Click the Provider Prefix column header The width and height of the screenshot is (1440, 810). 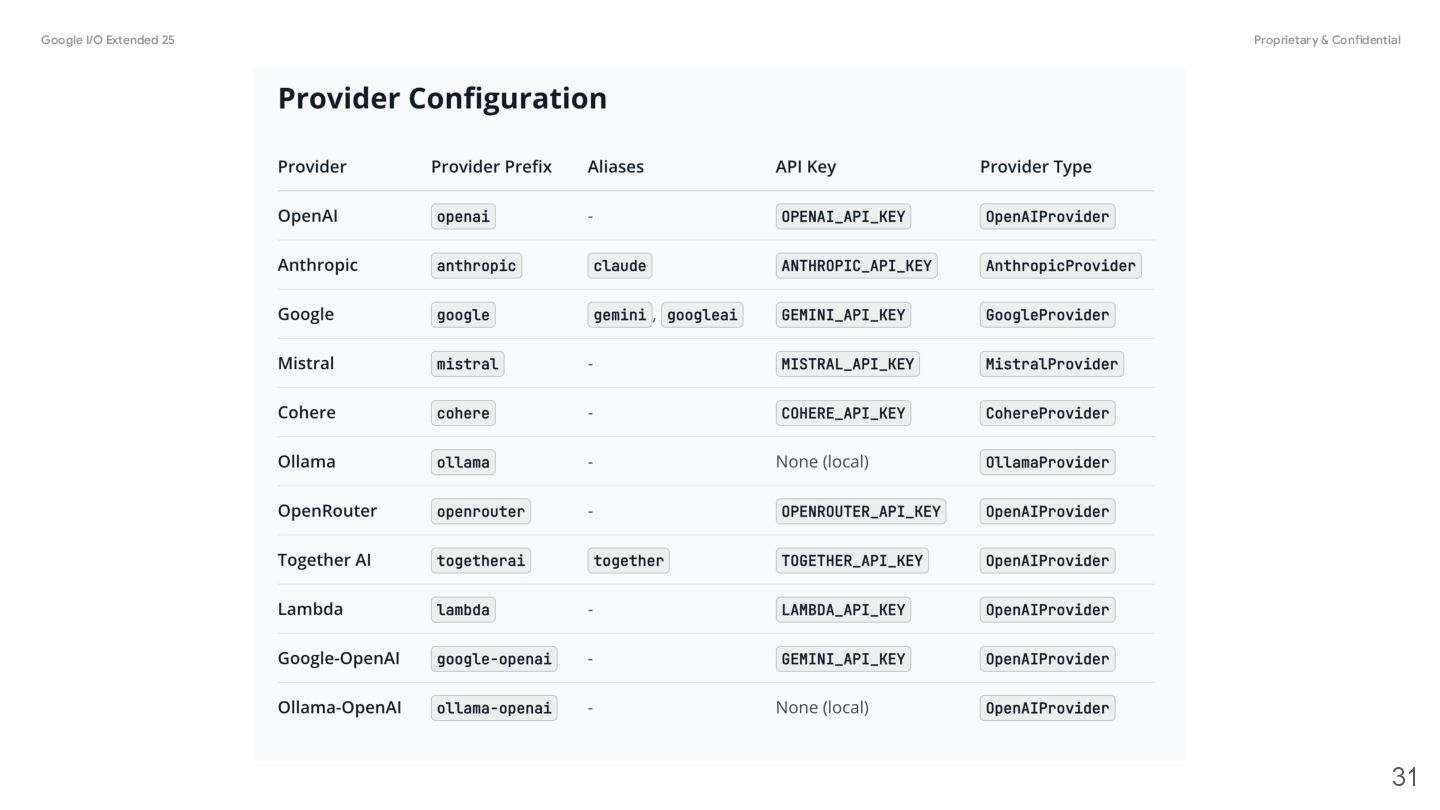(x=491, y=166)
